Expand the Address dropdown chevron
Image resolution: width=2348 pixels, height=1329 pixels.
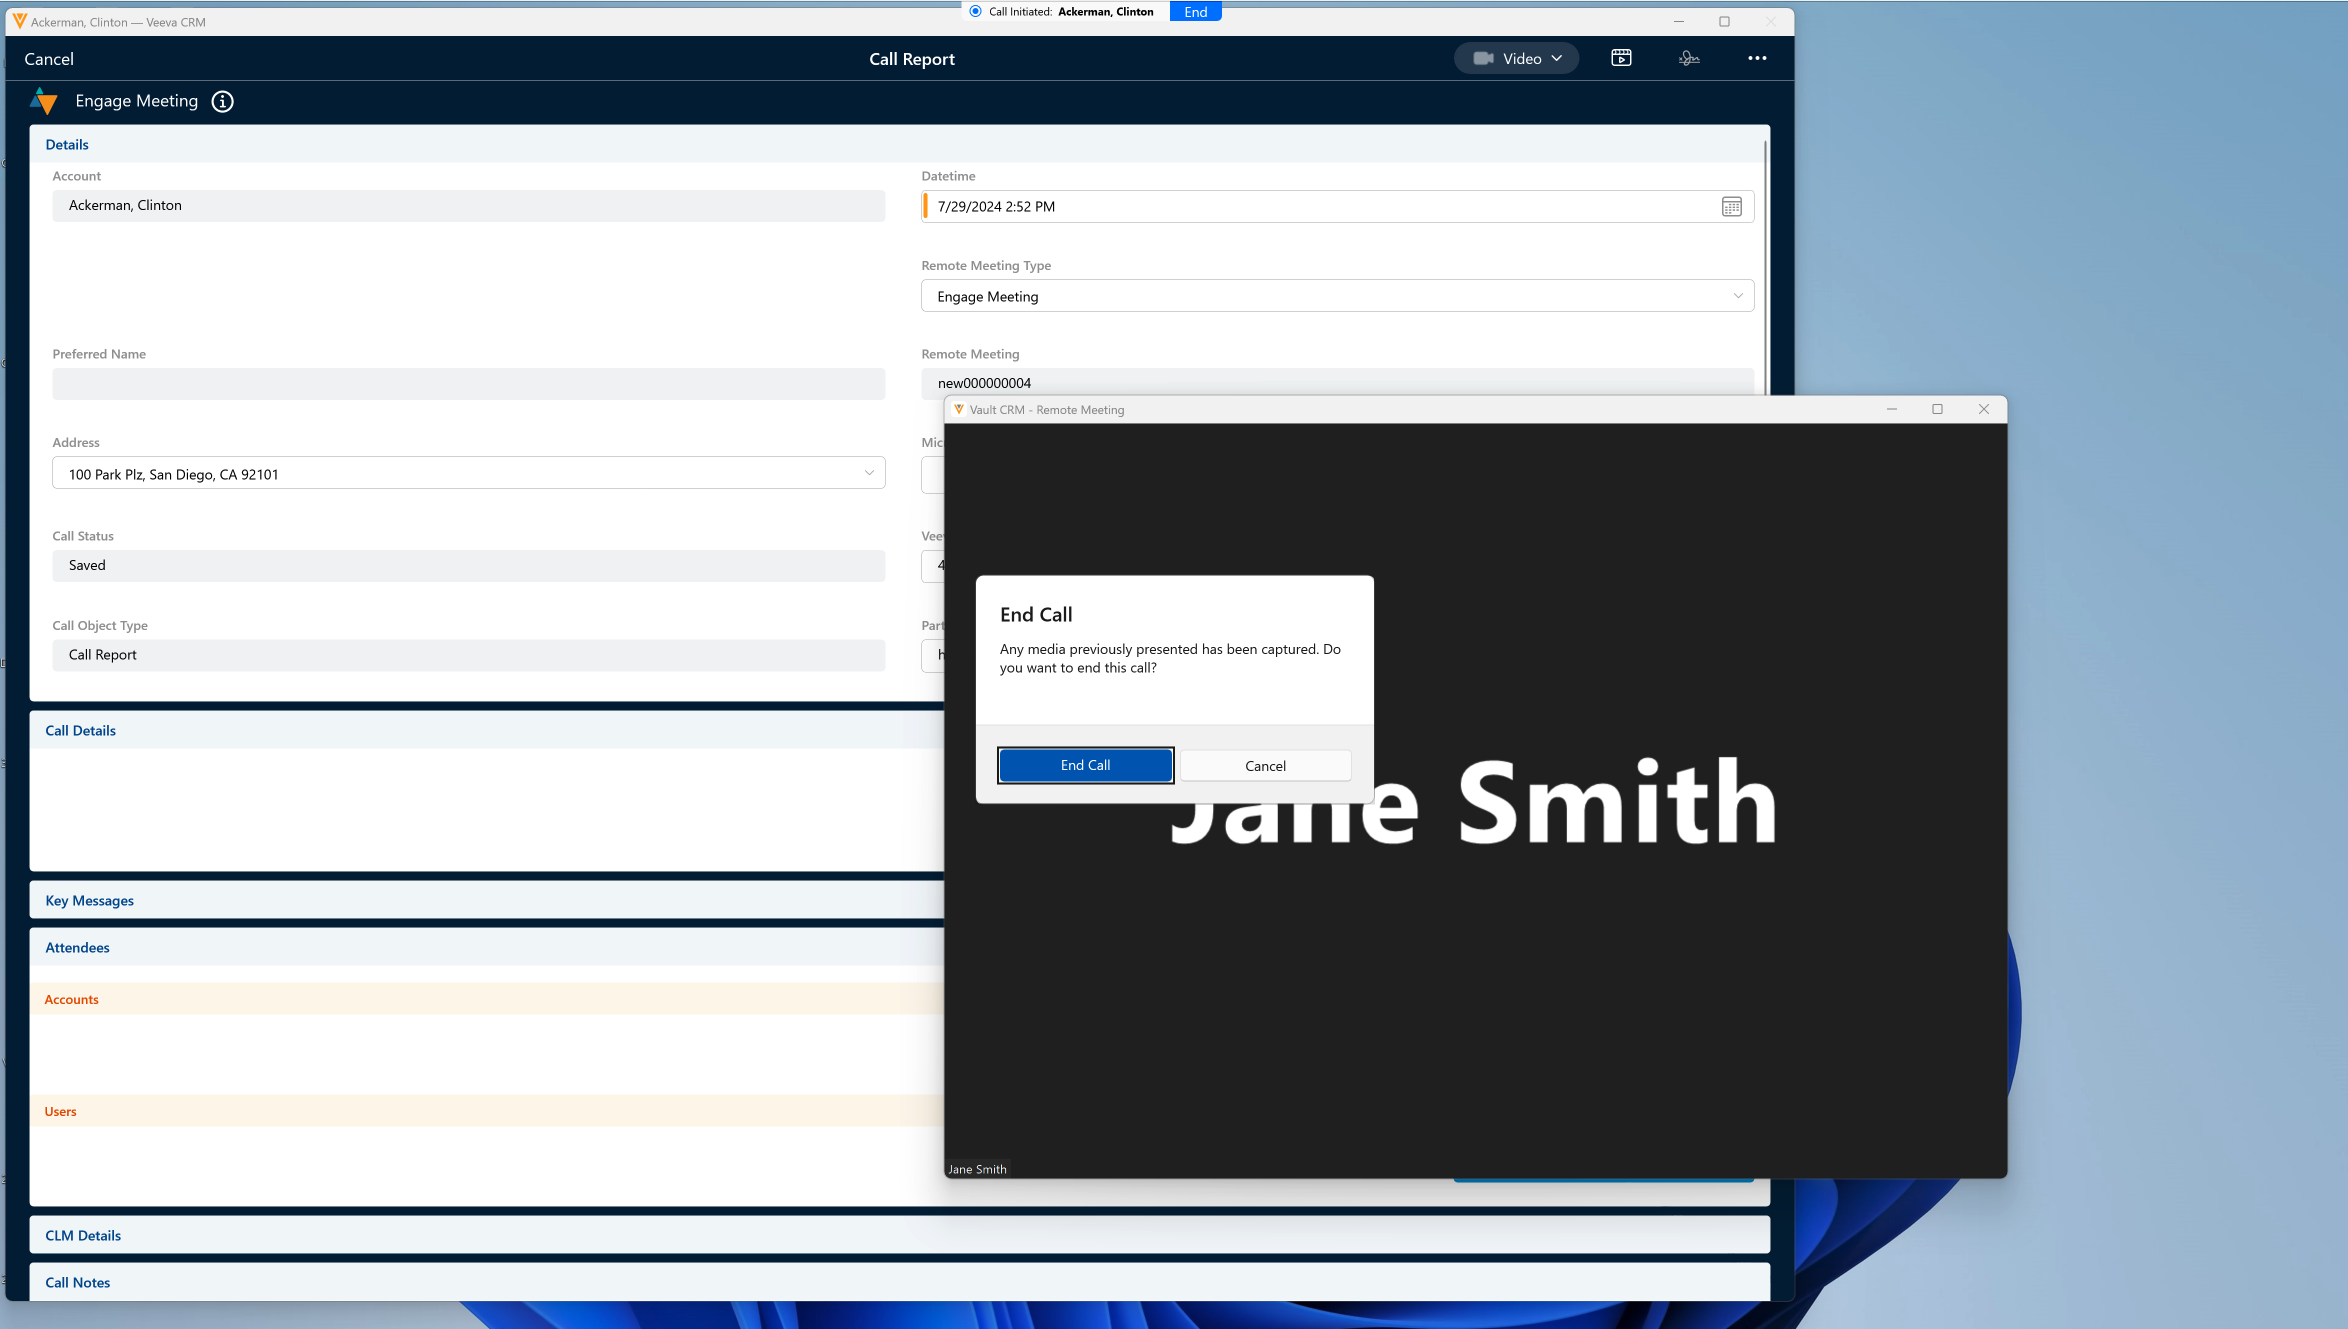tap(868, 473)
